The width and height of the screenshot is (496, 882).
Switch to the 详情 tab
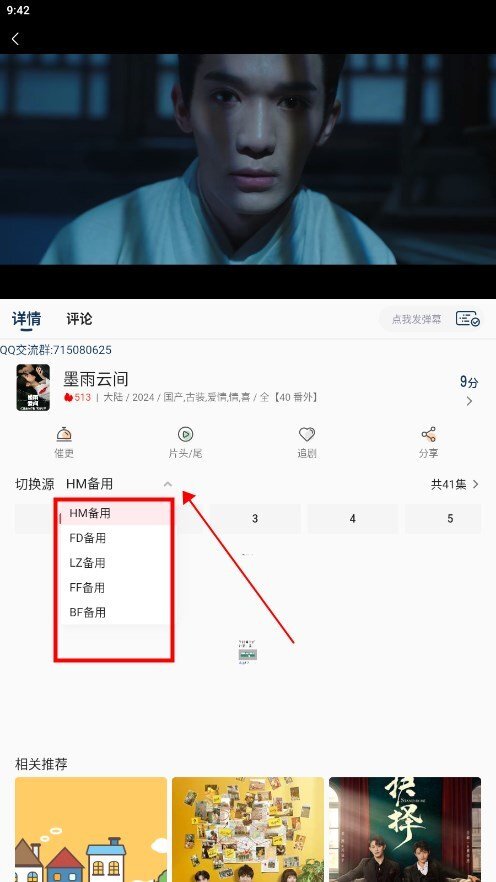click(26, 319)
